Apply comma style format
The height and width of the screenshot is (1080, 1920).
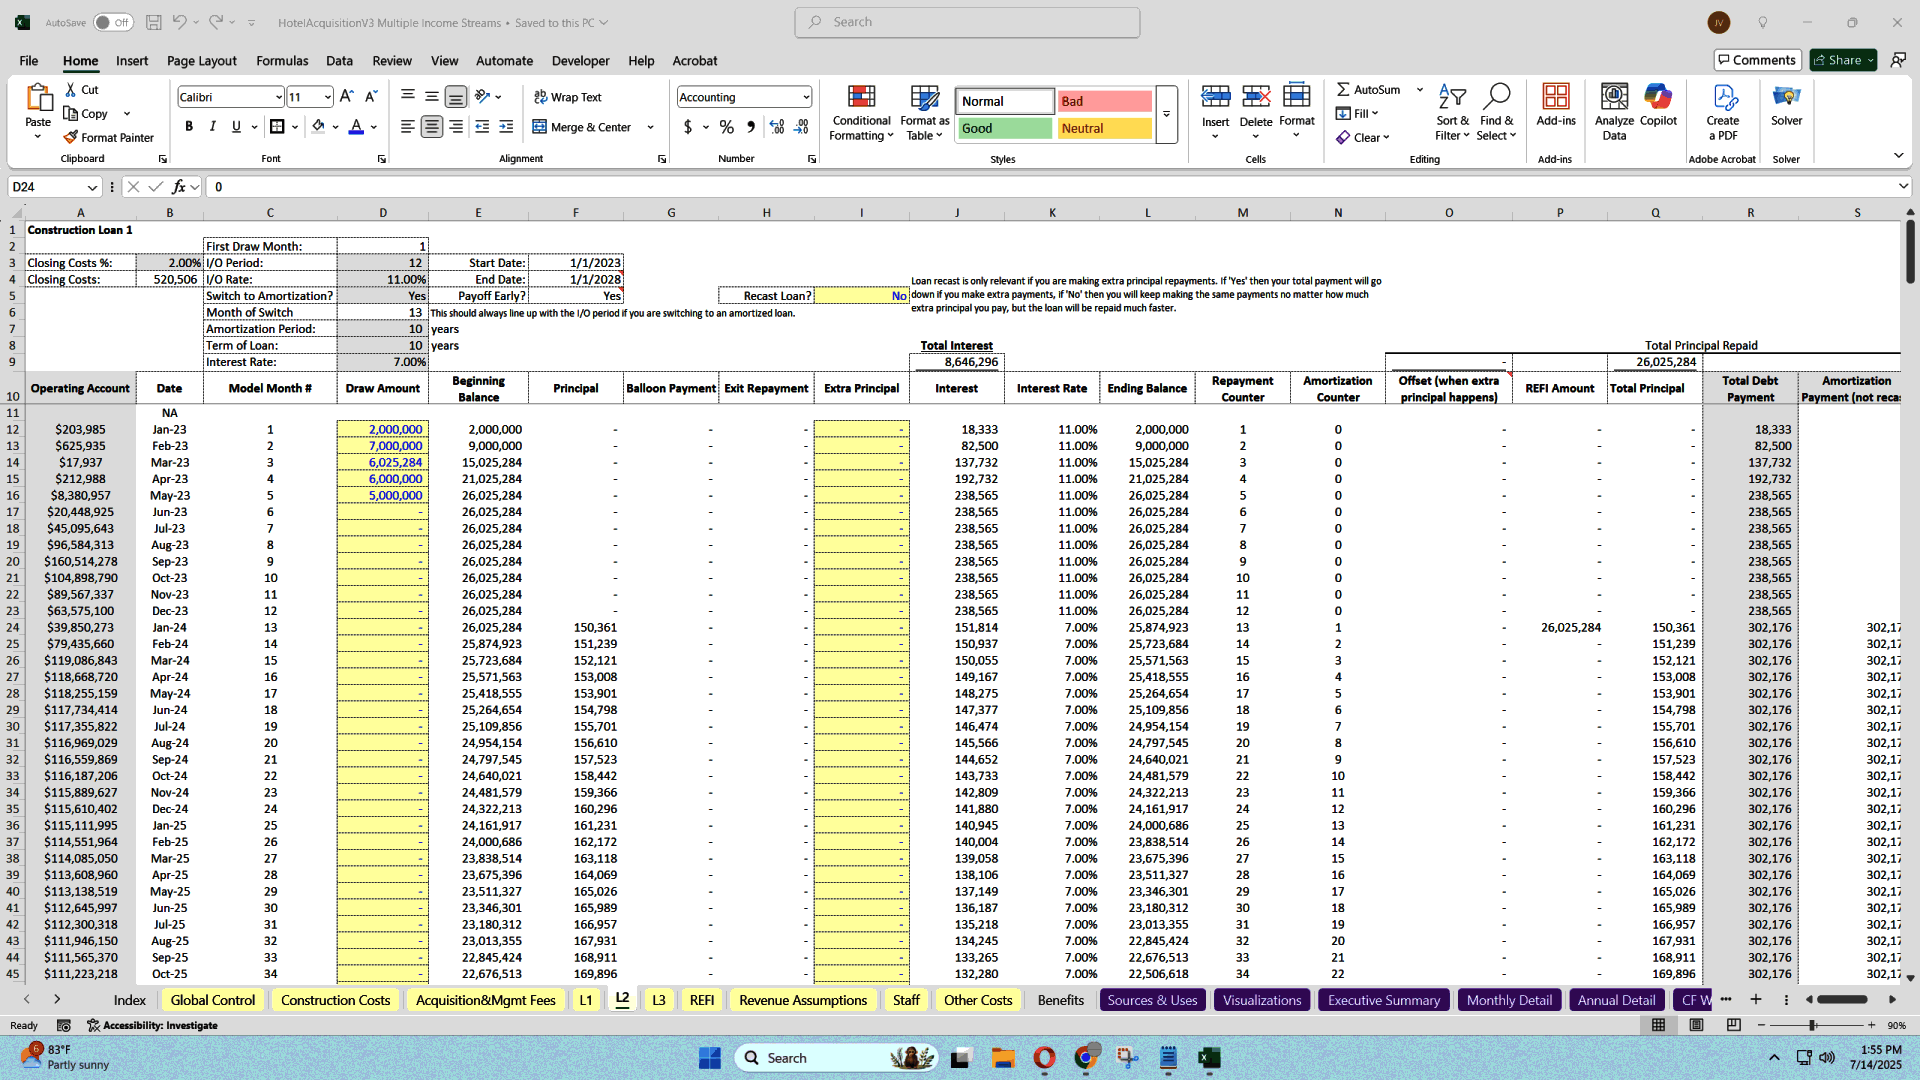[x=751, y=127]
